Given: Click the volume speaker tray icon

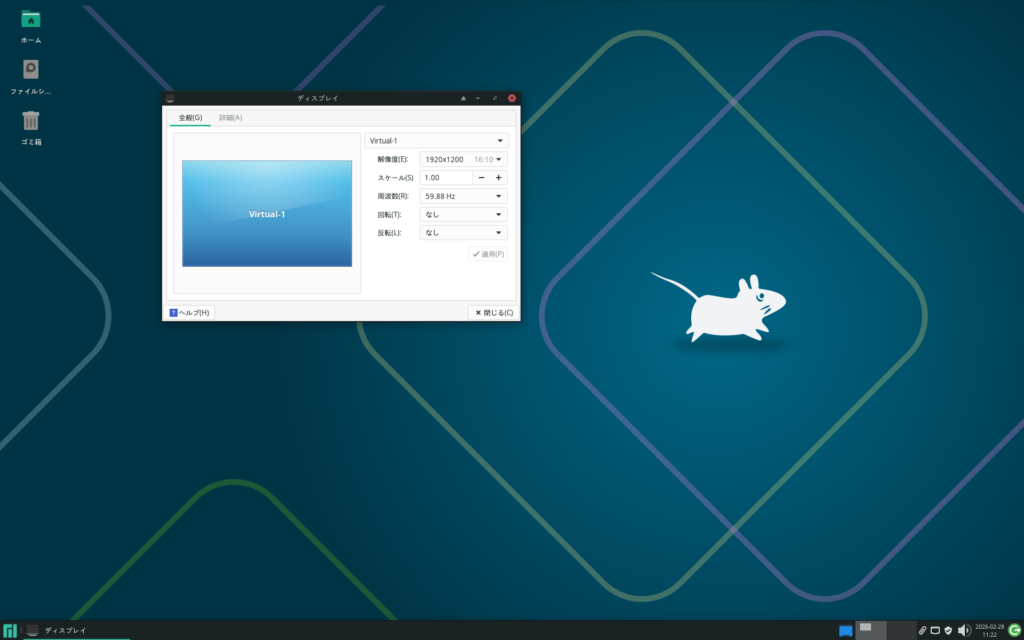Looking at the screenshot, I should 963,630.
